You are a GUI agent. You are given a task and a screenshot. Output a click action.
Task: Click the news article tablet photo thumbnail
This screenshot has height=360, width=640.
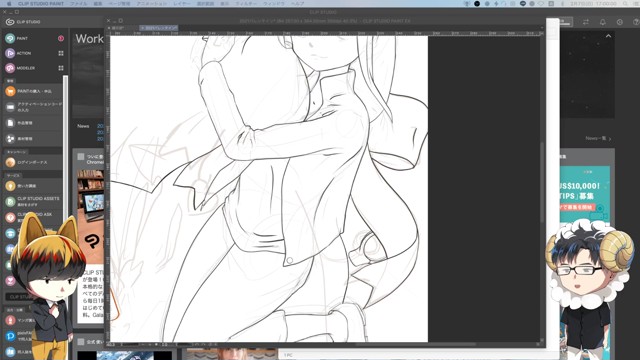click(91, 216)
